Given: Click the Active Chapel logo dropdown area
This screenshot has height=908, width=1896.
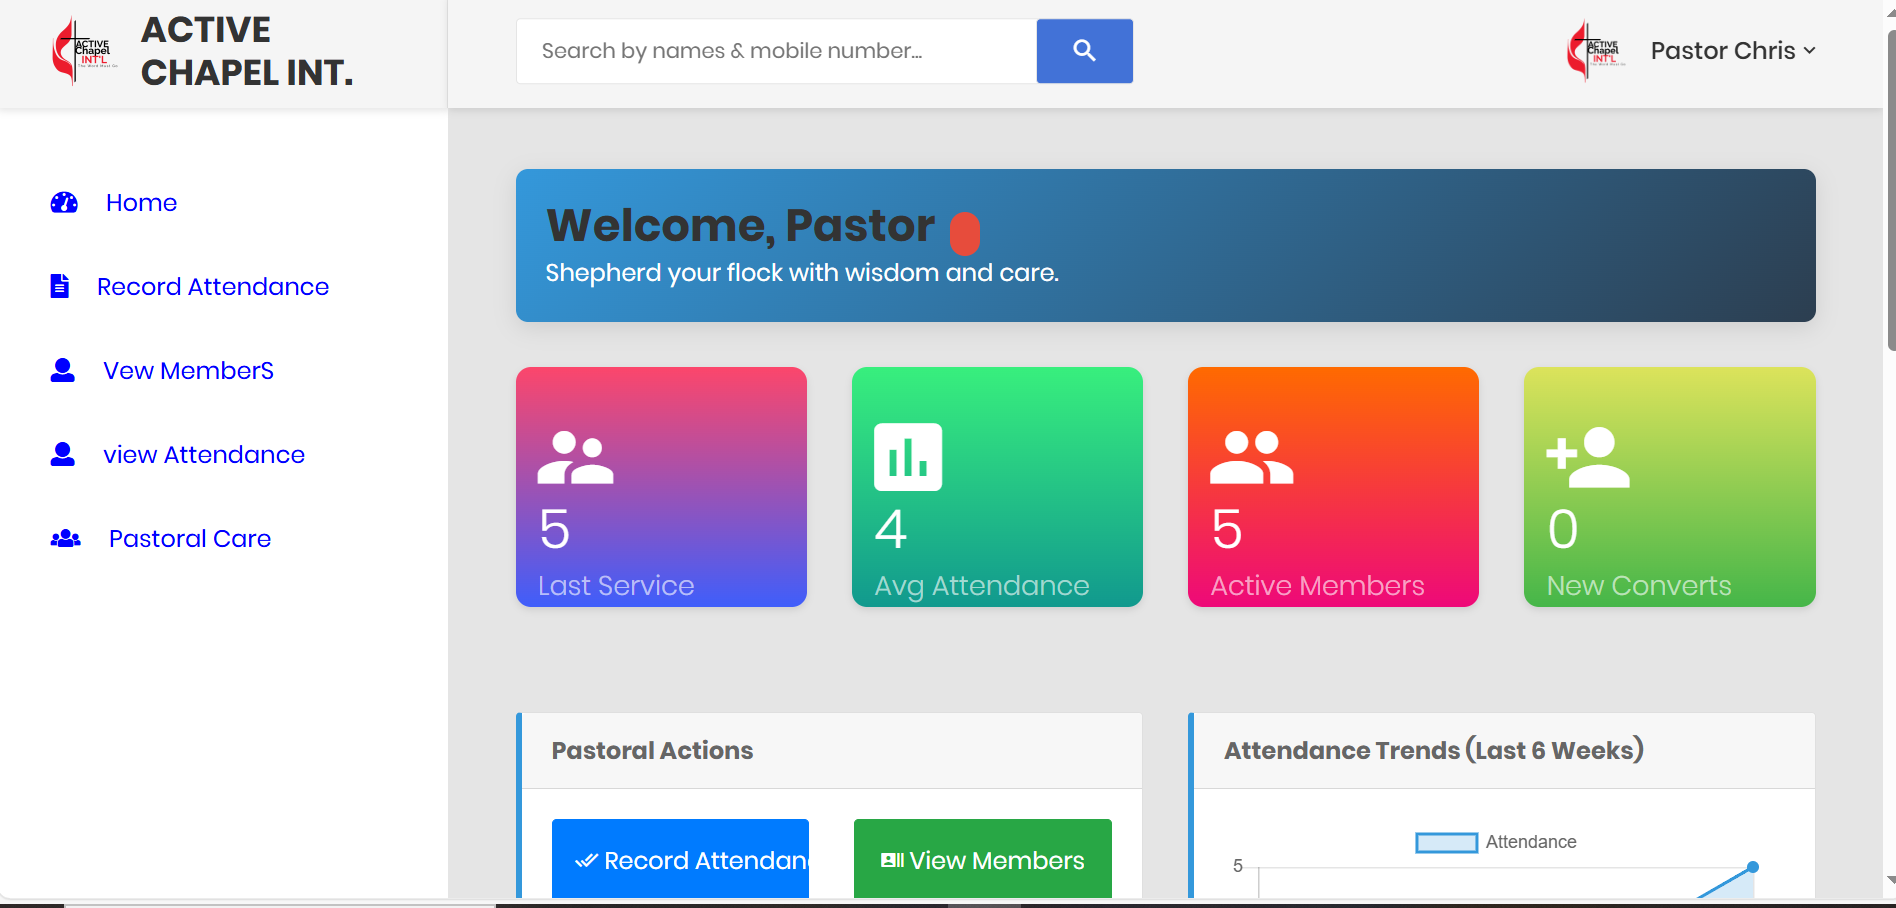Looking at the screenshot, I should [x=1595, y=50].
